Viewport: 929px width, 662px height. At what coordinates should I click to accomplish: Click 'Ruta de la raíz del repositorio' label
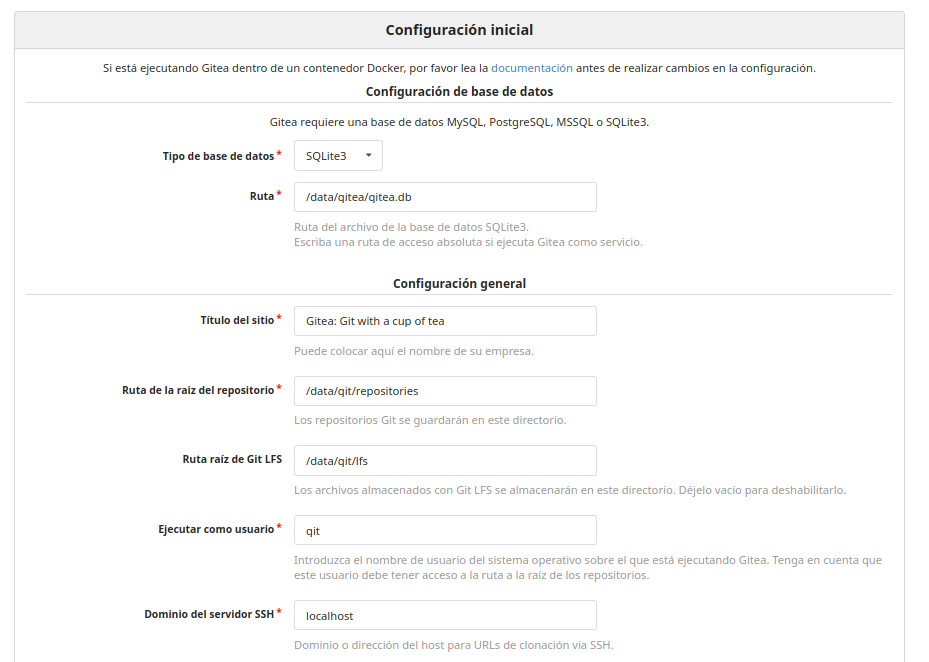coord(198,390)
